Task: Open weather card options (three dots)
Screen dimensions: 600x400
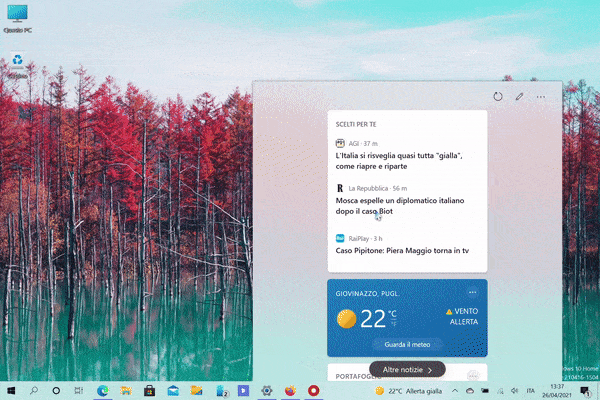Action: [x=473, y=292]
